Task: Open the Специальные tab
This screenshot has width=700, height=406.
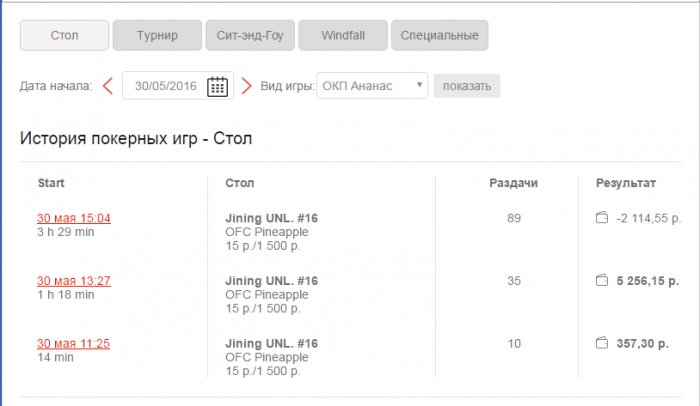Action: 439,36
